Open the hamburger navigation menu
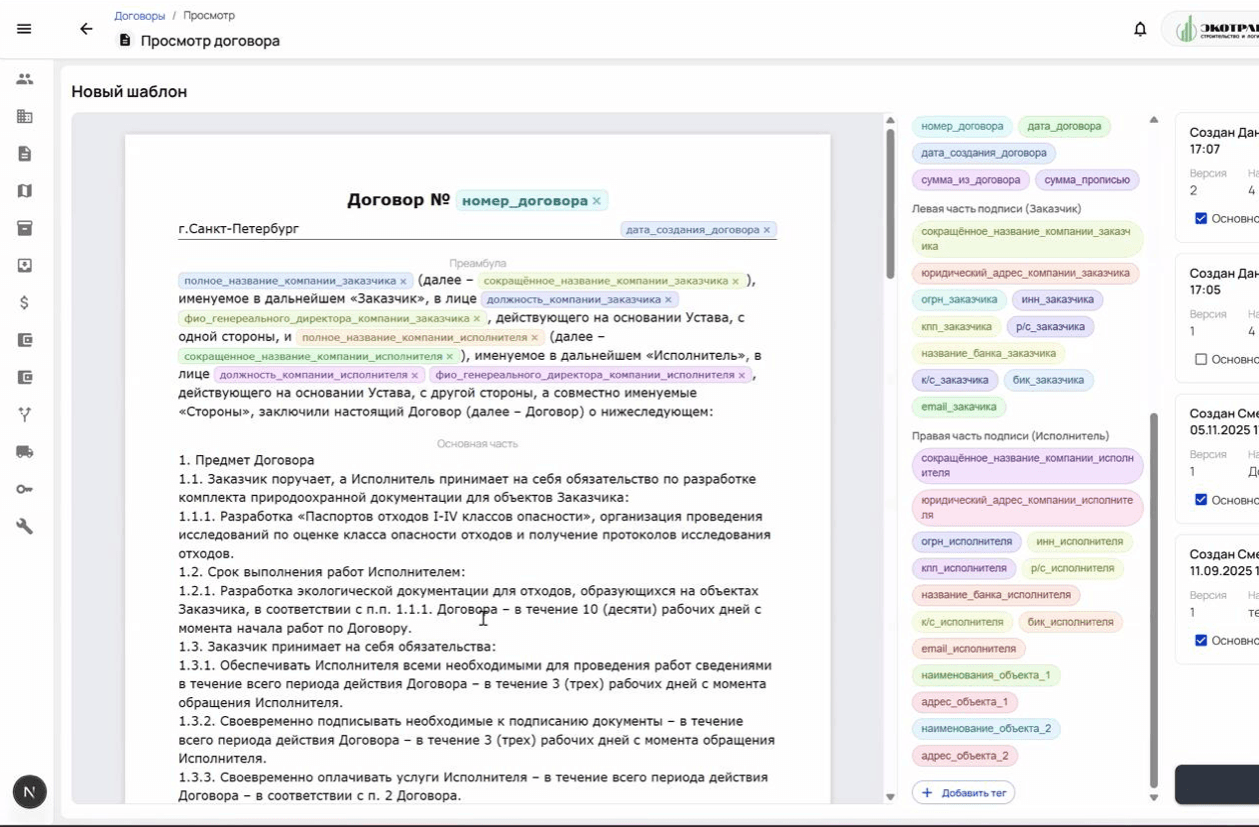The height and width of the screenshot is (827, 1259). pos(24,29)
